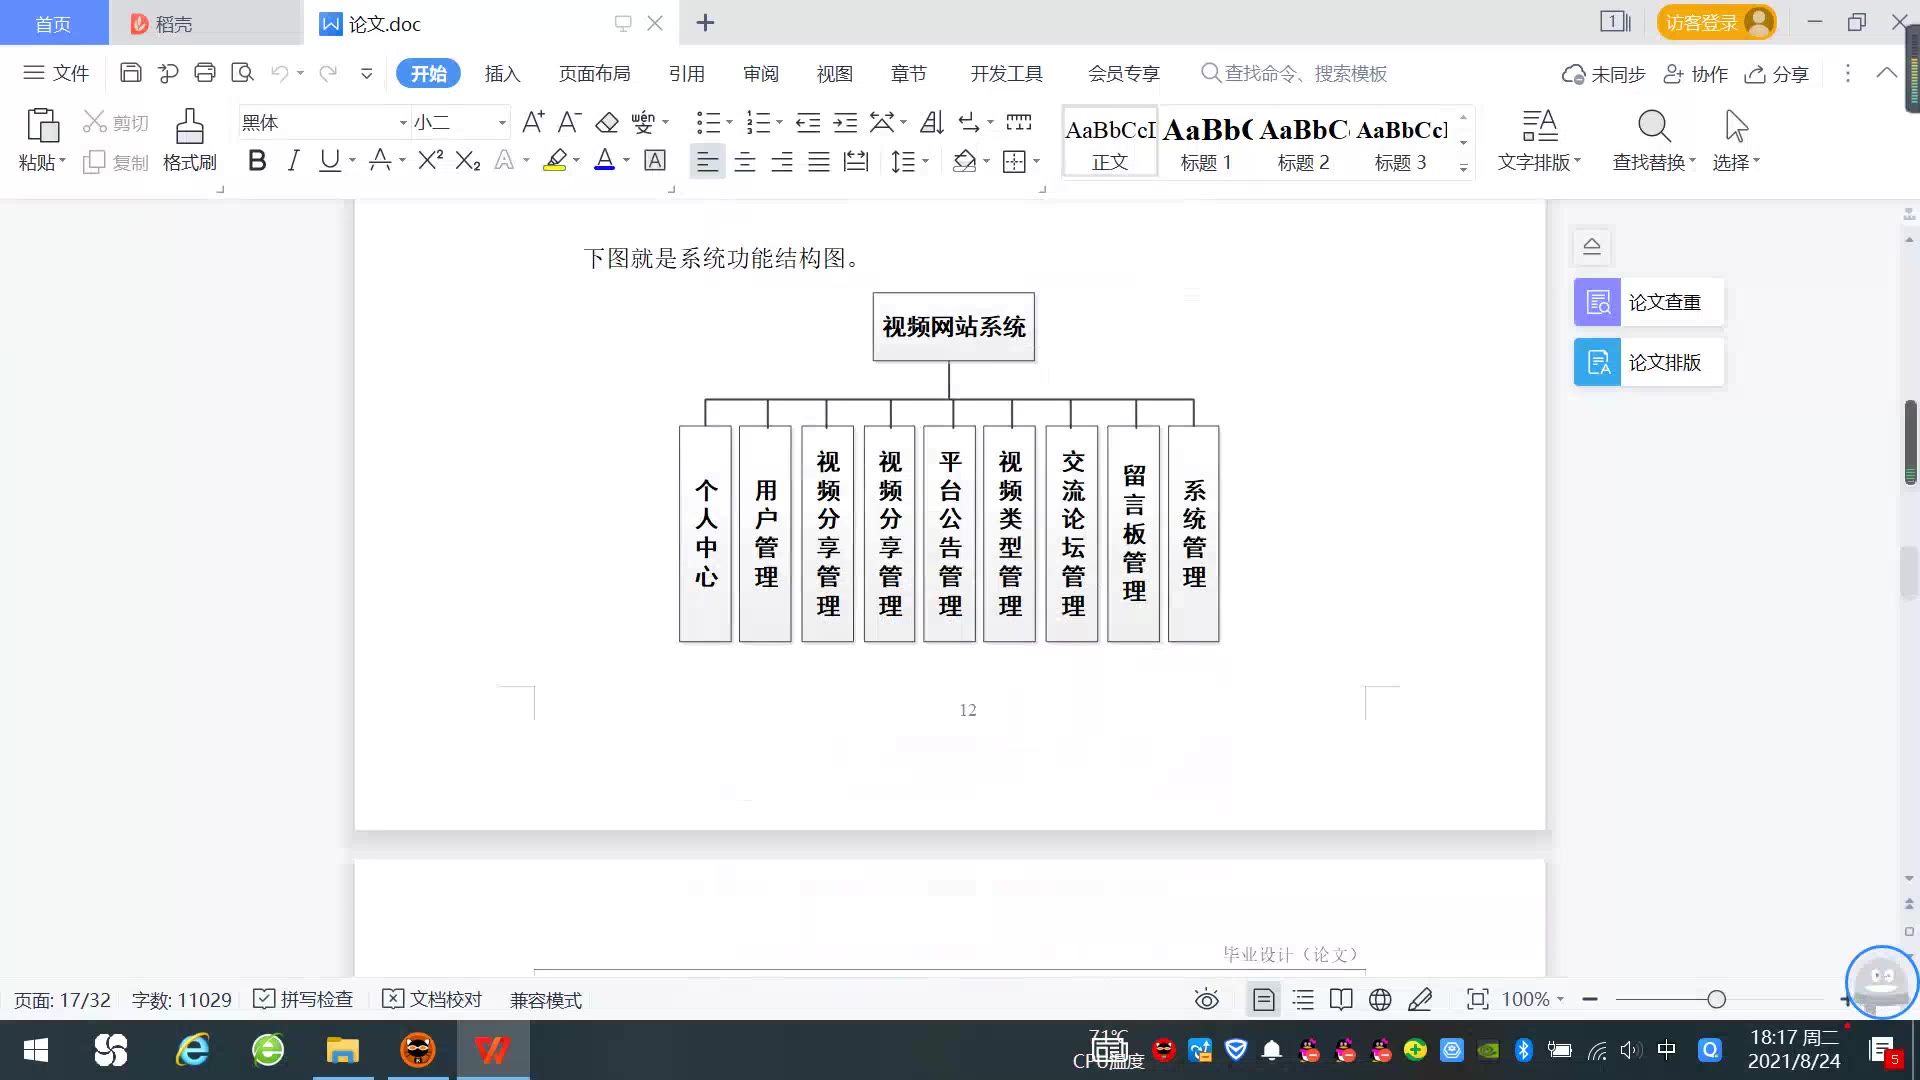Toggle Underline formatting
This screenshot has width=1920, height=1080.
click(x=329, y=160)
